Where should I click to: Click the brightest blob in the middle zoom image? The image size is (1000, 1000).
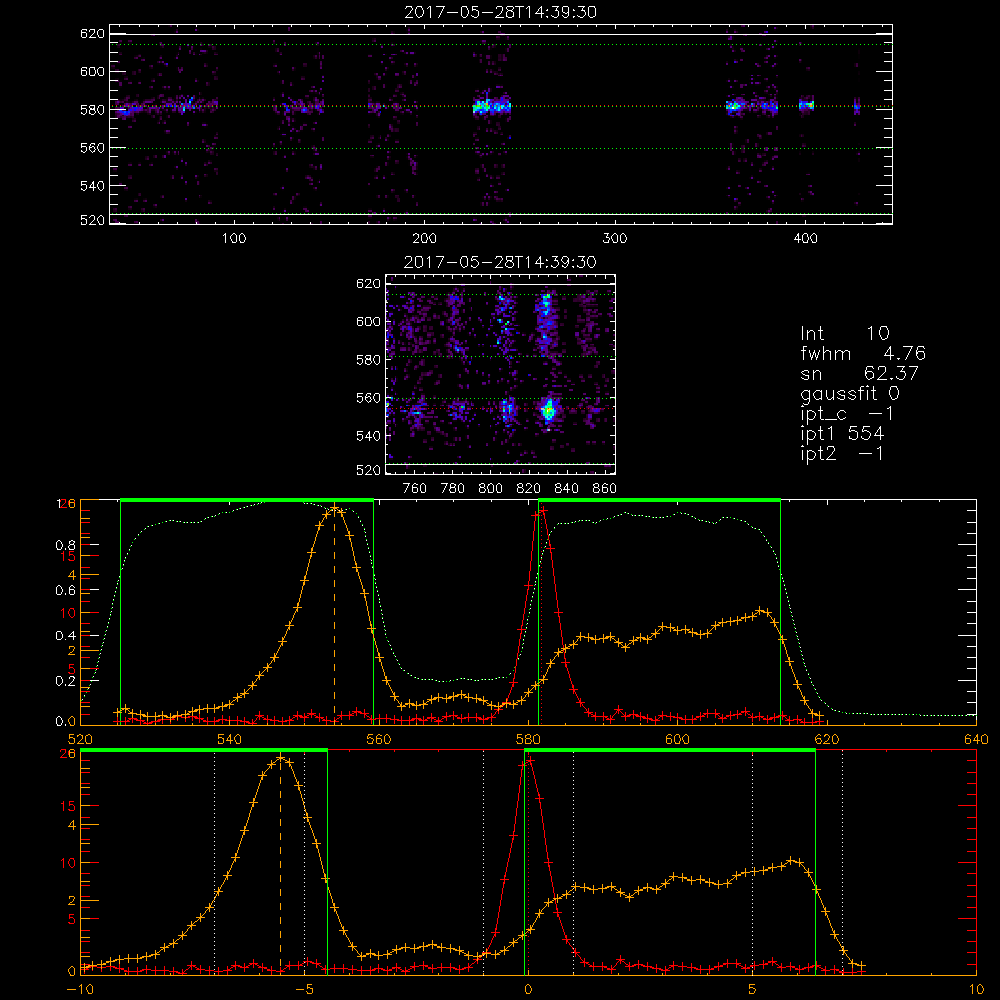pos(548,410)
